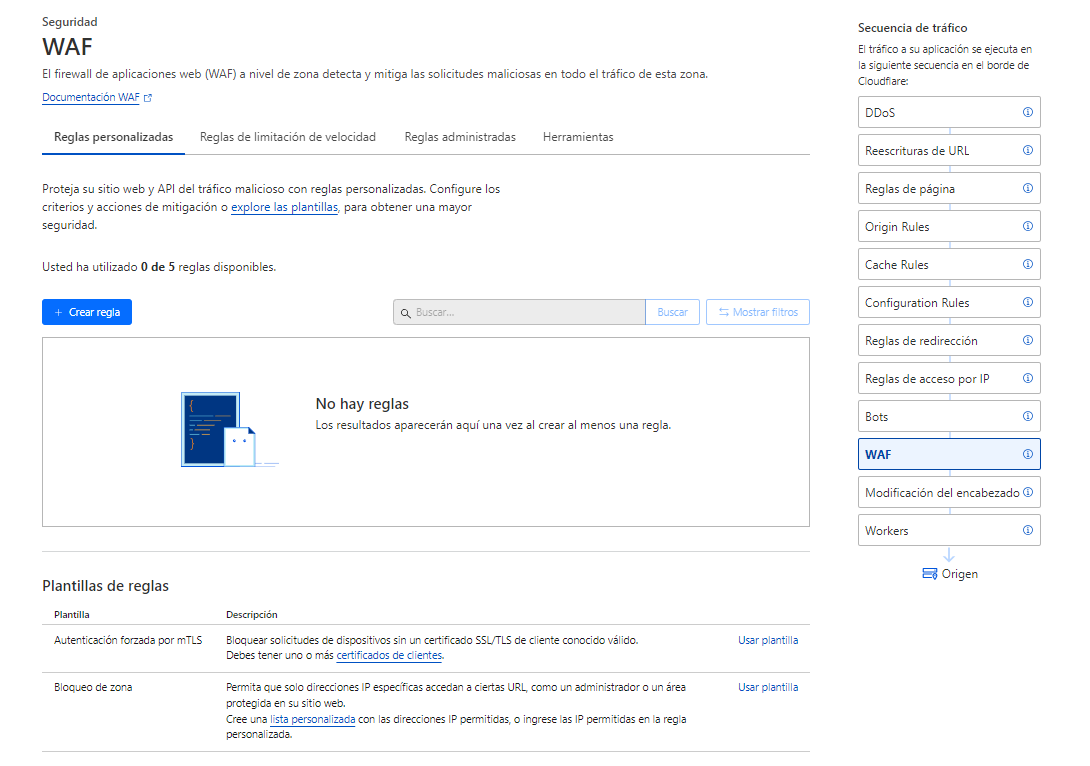This screenshot has height=766, width=1090.
Task: Click the info icon next to DDoS
Action: [x=1027, y=112]
